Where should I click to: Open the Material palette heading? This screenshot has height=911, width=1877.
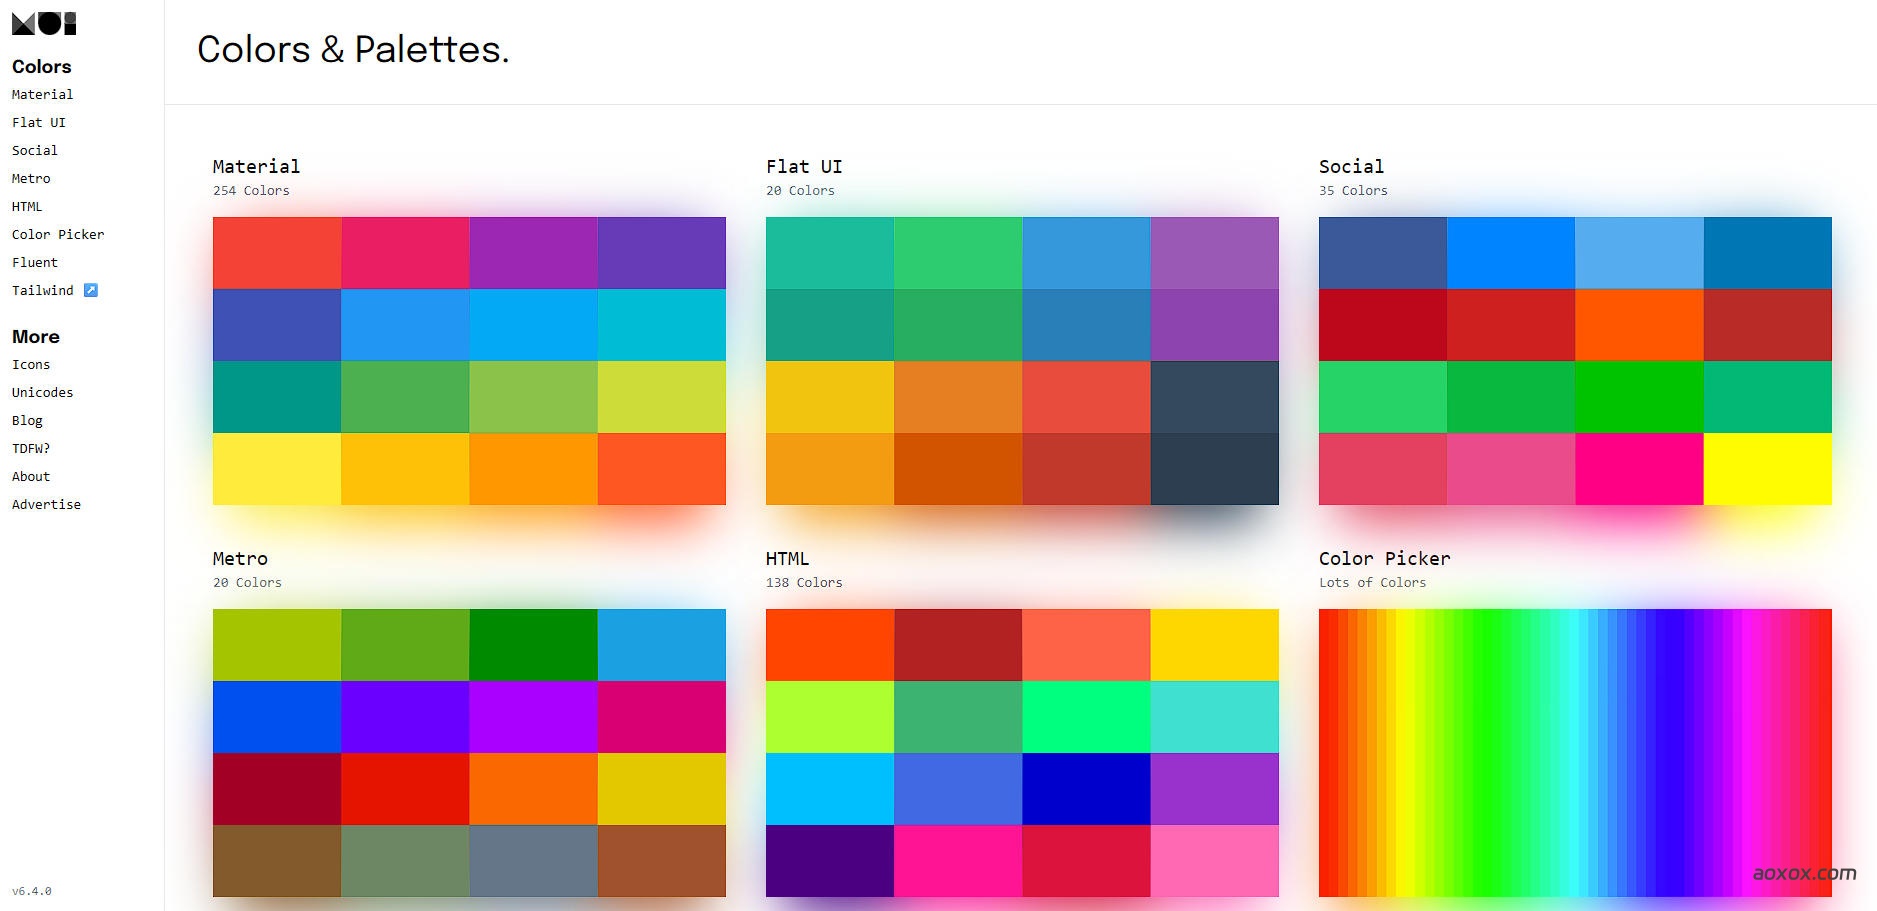click(x=256, y=166)
